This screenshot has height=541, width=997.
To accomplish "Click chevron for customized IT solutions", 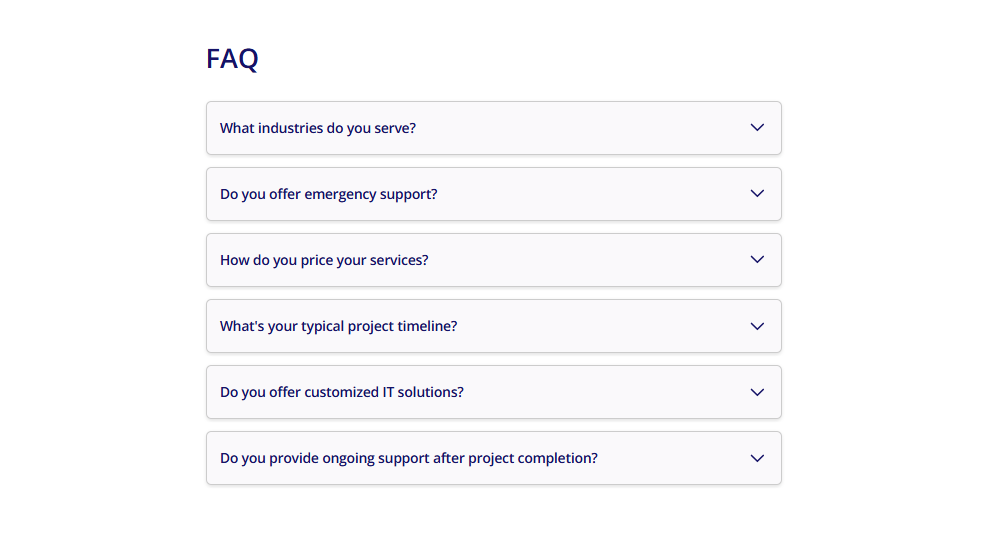I will [x=757, y=392].
